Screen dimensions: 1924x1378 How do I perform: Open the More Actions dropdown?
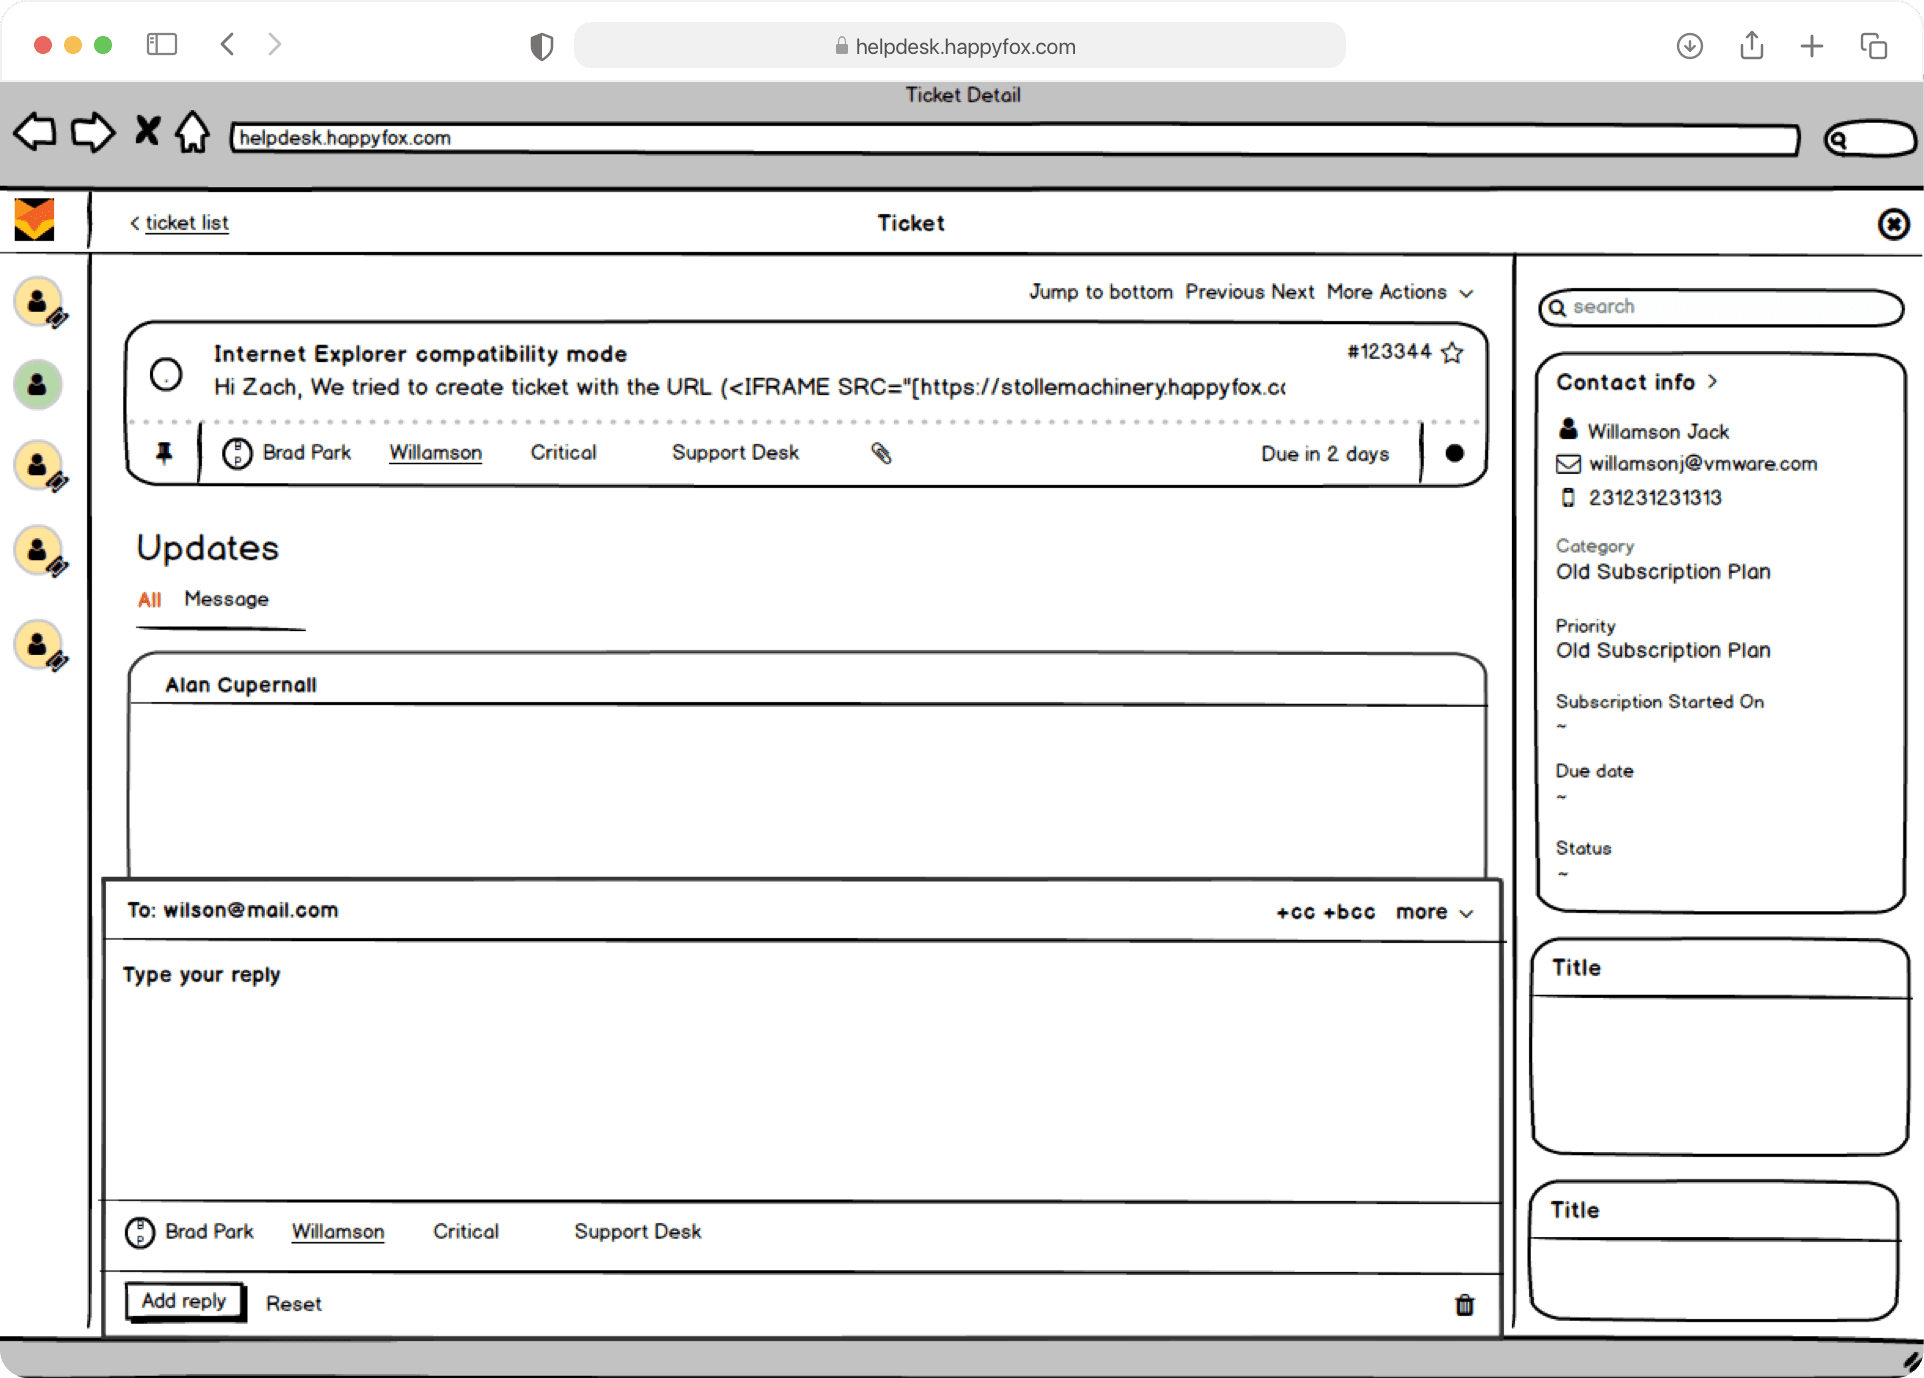pyautogui.click(x=1399, y=292)
